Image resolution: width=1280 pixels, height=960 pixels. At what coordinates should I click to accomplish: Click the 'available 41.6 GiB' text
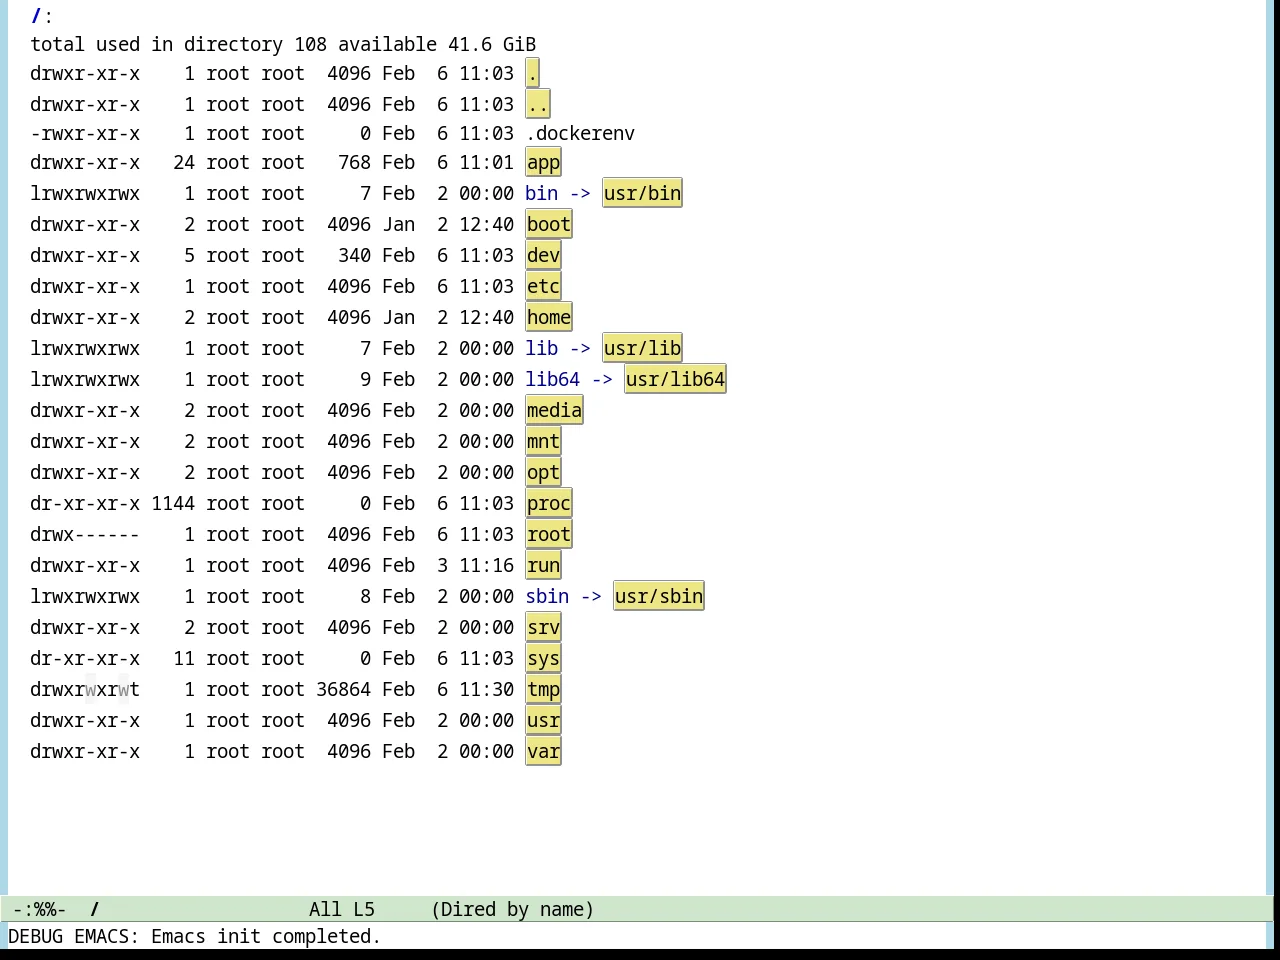point(437,45)
